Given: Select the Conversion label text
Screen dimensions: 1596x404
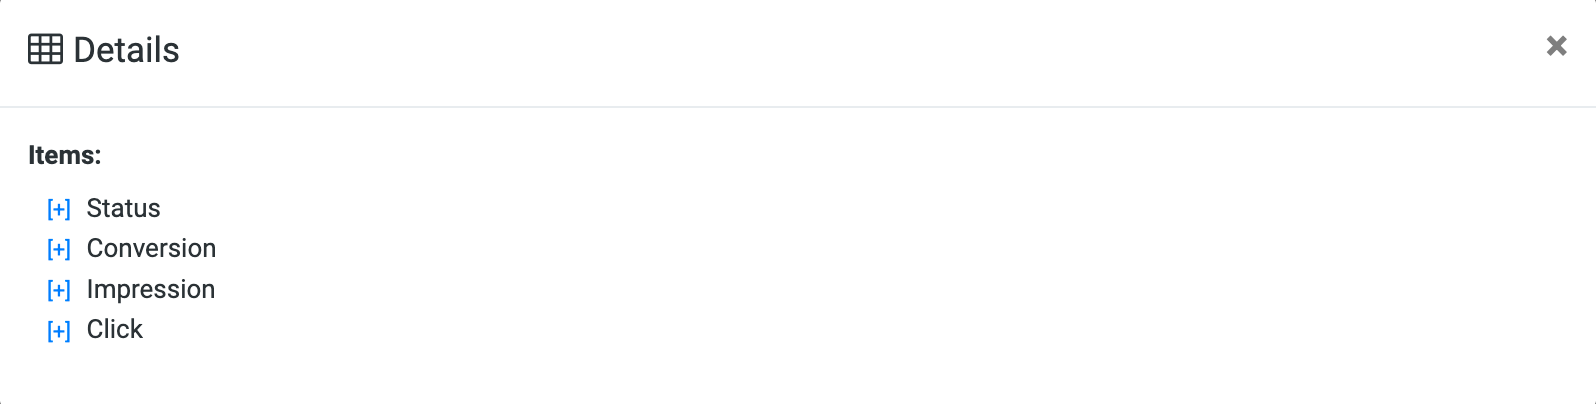Looking at the screenshot, I should tap(151, 248).
